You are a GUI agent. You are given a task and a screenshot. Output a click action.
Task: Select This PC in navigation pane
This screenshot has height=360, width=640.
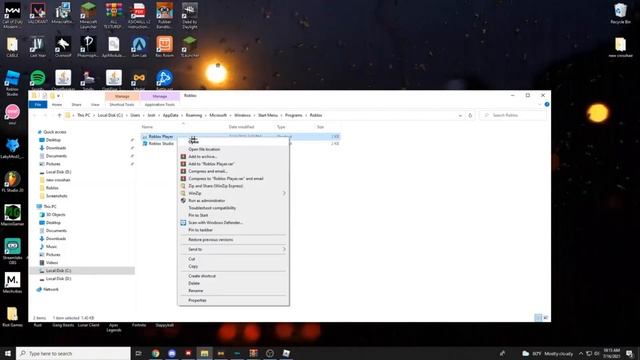click(49, 207)
